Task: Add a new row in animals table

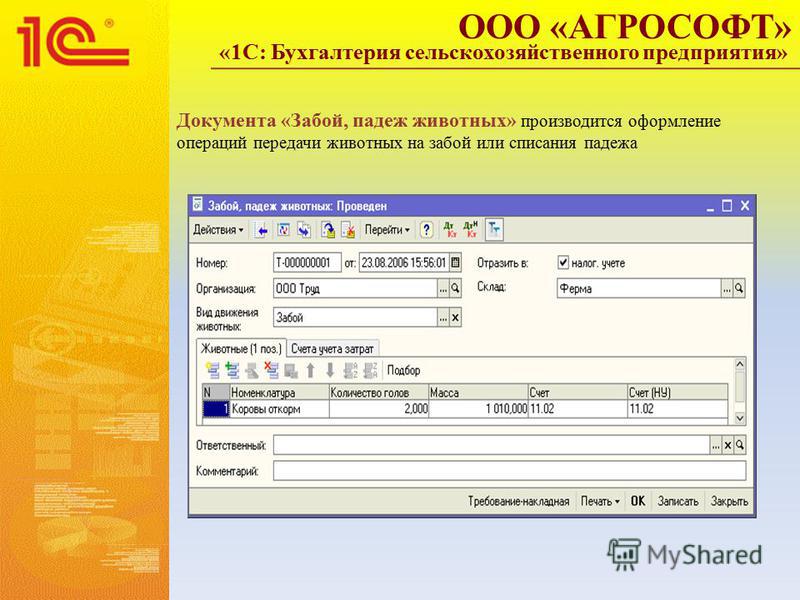Action: coord(213,370)
